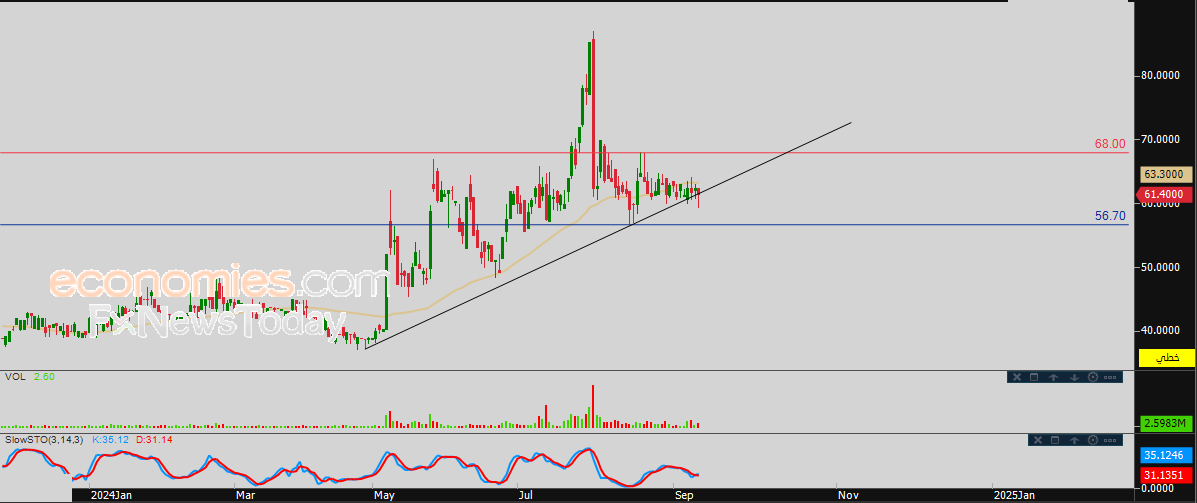1197x503 pixels.
Task: Click the K:35.12 stochastic reading
Action: [111, 440]
